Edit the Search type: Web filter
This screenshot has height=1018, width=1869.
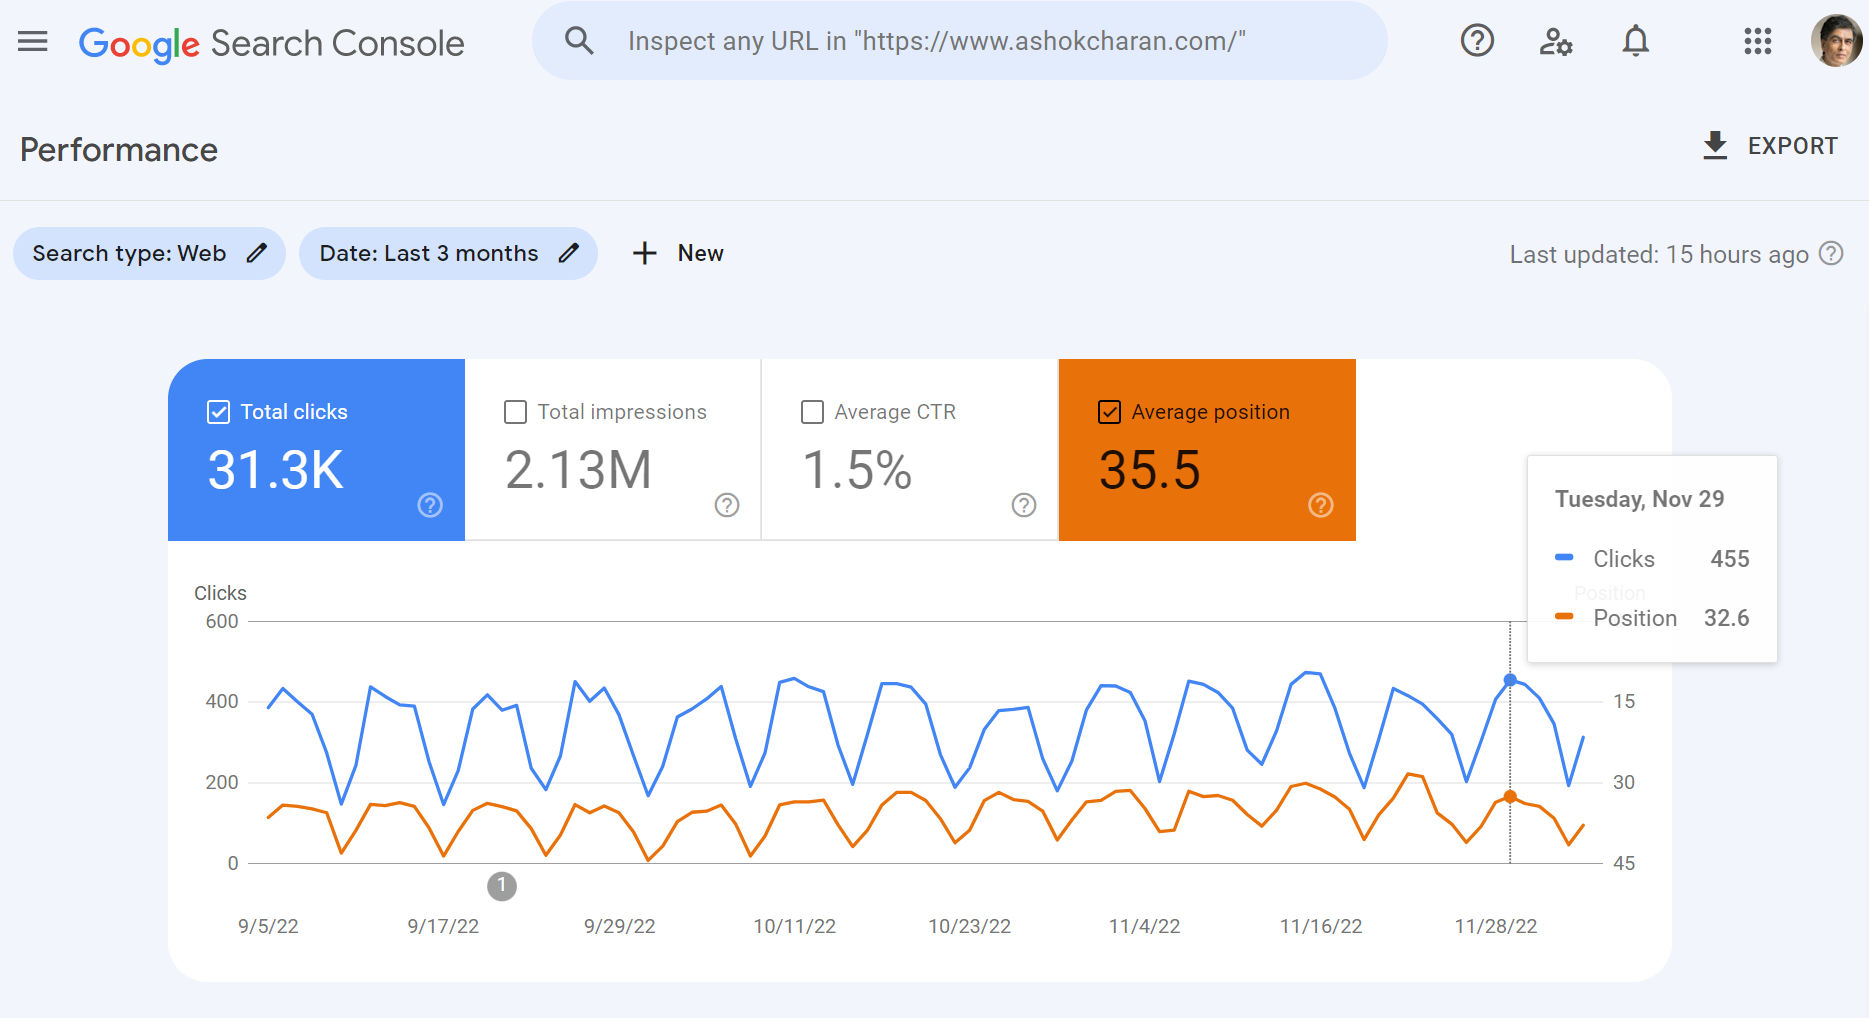pyautogui.click(x=149, y=254)
